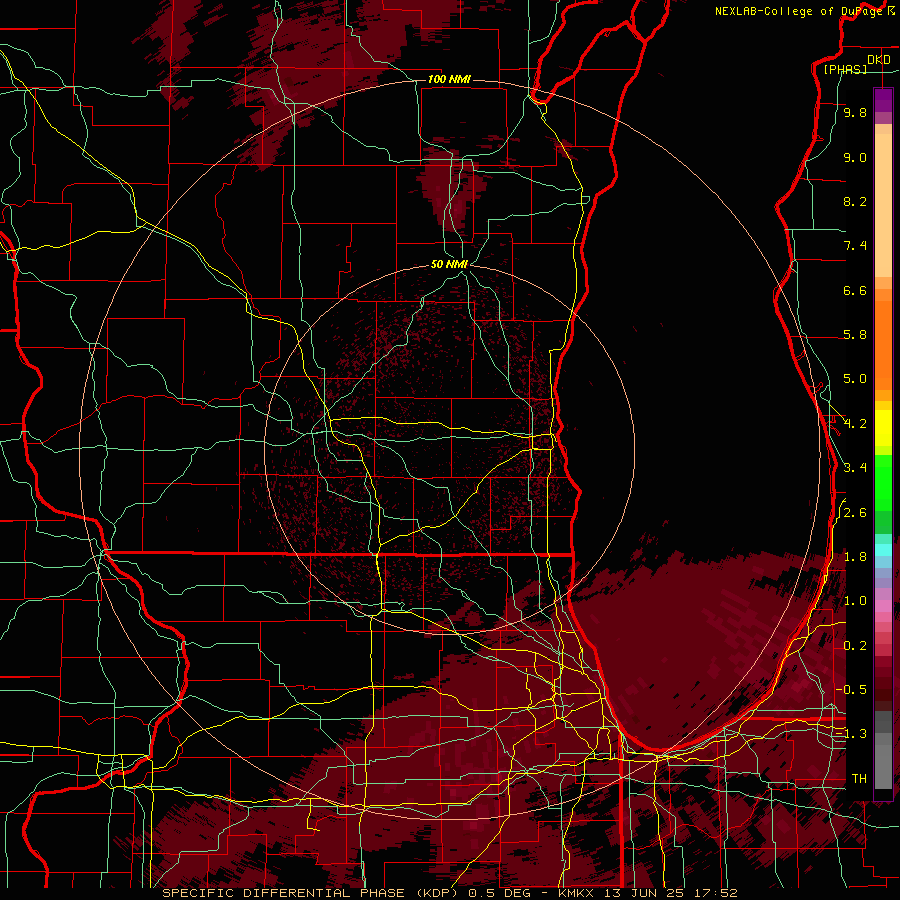Click the 3.4 scale value
Image resolution: width=900 pixels, height=900 pixels.
[855, 468]
